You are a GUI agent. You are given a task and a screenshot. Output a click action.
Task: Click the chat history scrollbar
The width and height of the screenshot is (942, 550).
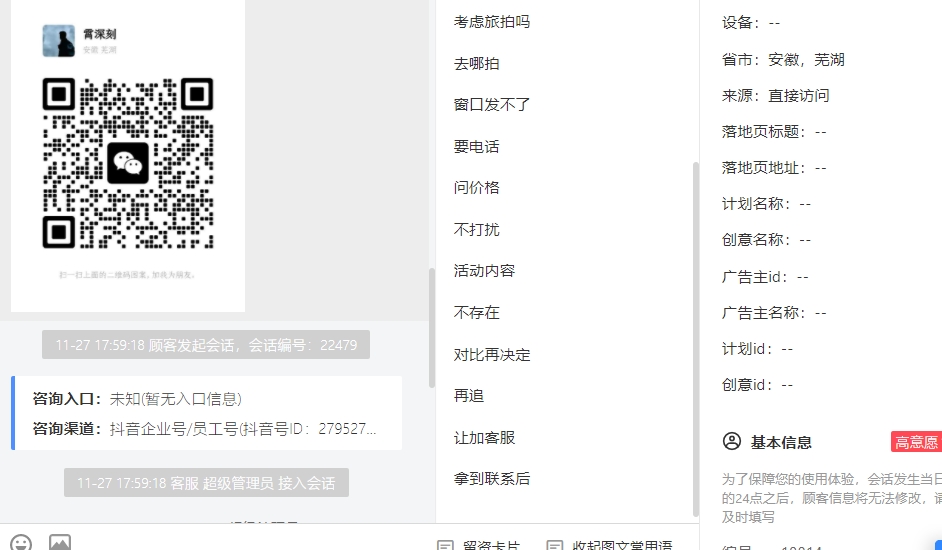pyautogui.click(x=431, y=328)
